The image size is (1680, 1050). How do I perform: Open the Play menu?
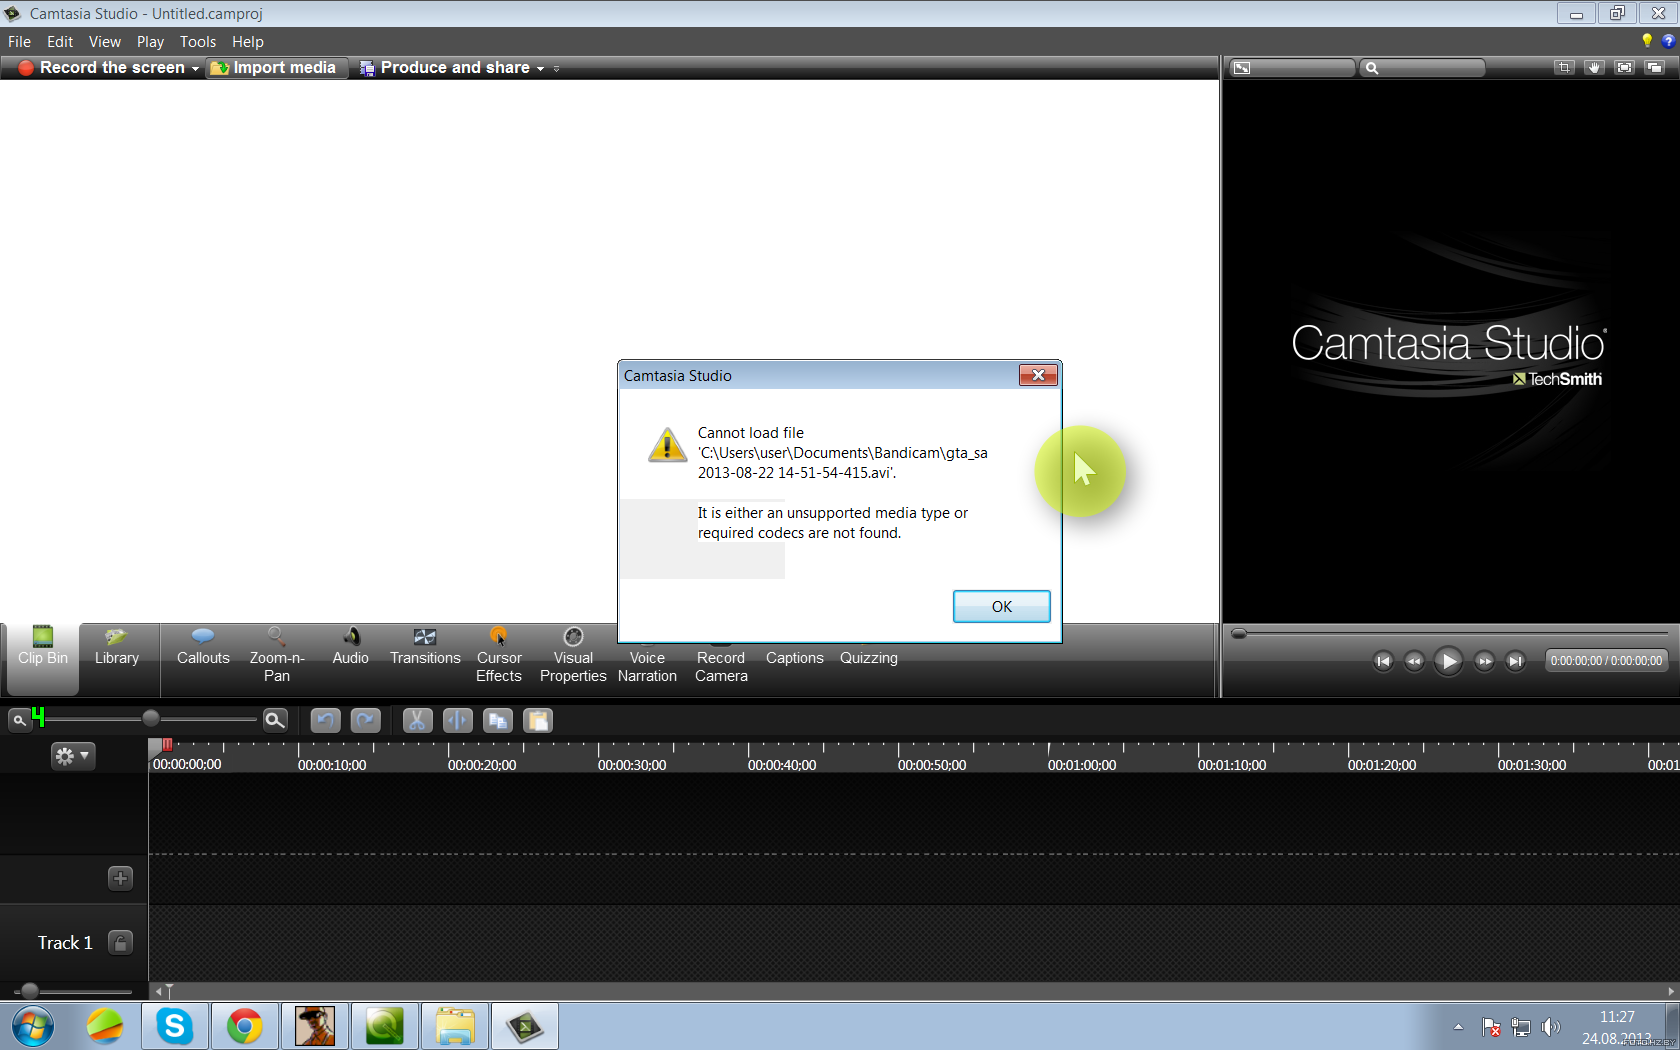150,42
